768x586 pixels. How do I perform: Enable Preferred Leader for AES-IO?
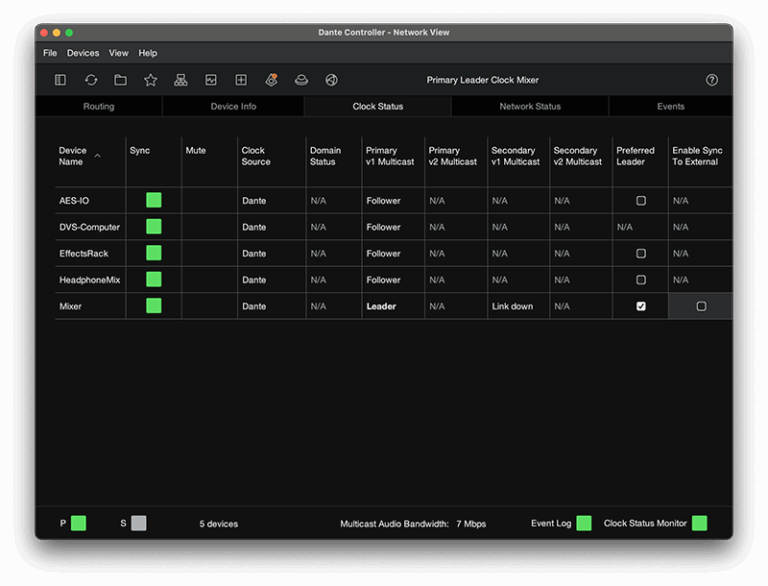tap(641, 201)
